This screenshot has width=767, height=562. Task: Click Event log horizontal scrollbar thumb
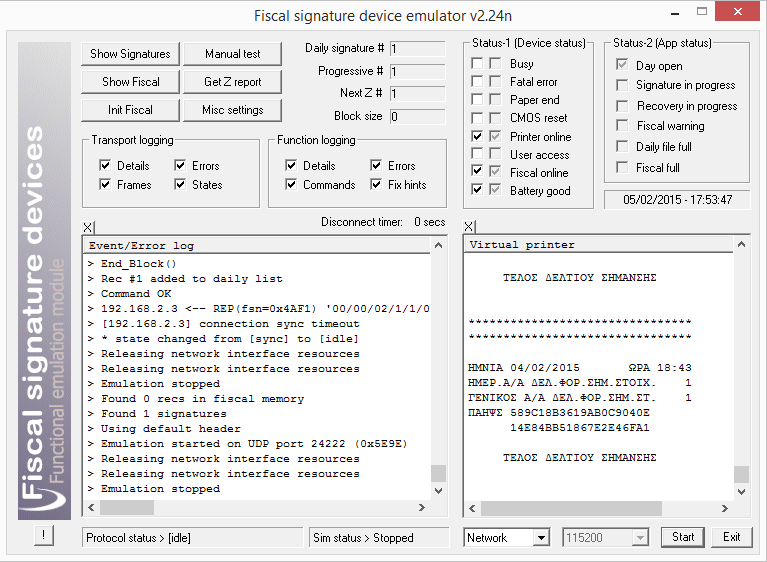point(127,508)
